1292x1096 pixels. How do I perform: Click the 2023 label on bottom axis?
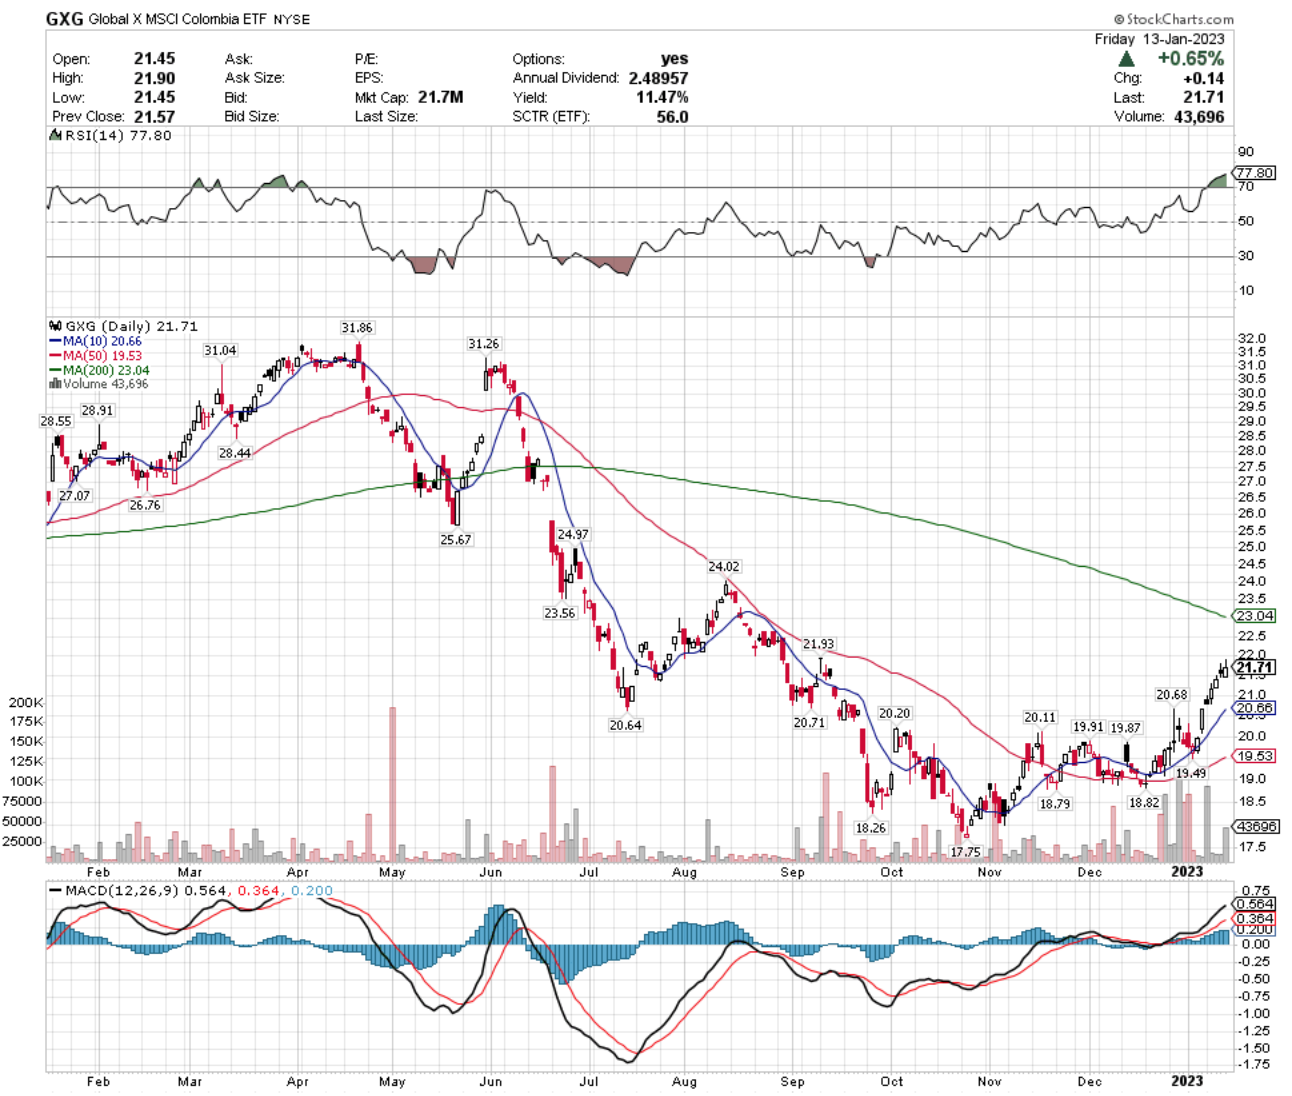pyautogui.click(x=1187, y=1081)
